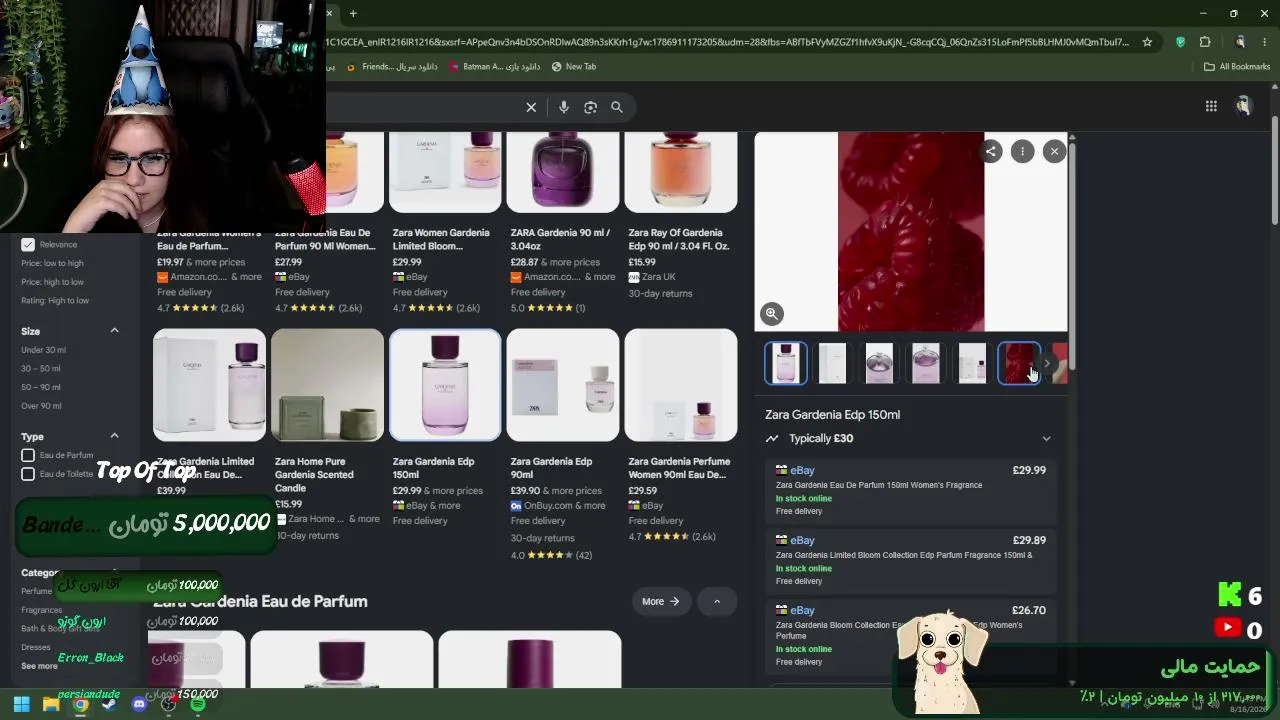The height and width of the screenshot is (720, 1280).
Task: Filter size Under 30 ml
Action: 43,350
